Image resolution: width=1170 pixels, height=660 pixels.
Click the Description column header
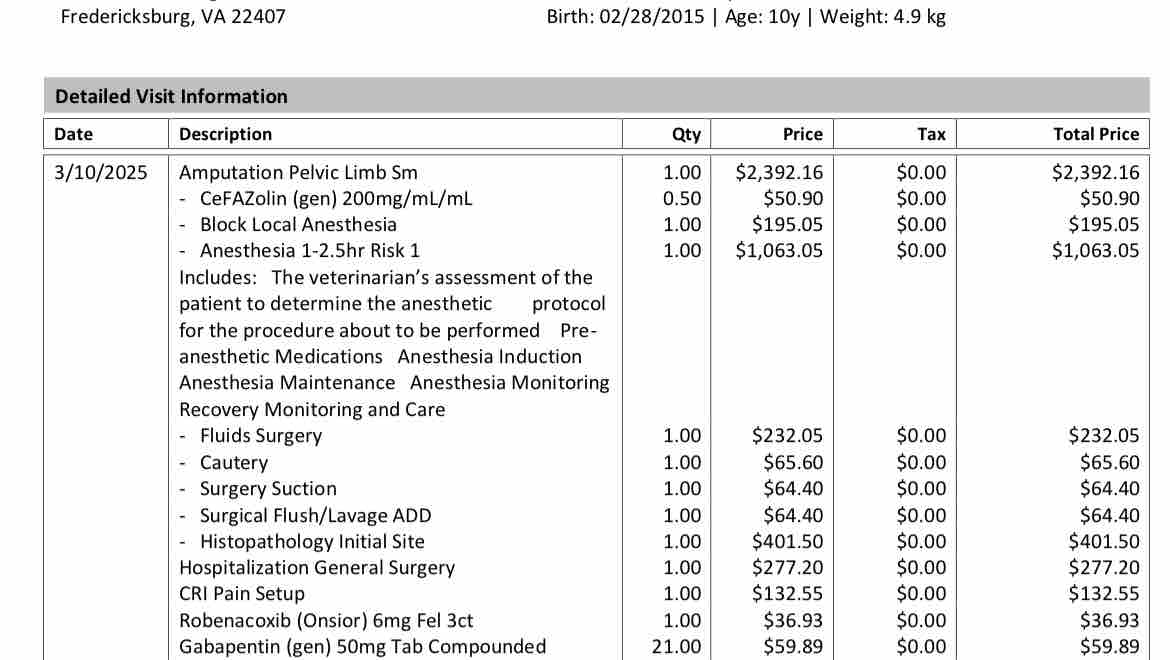225,134
